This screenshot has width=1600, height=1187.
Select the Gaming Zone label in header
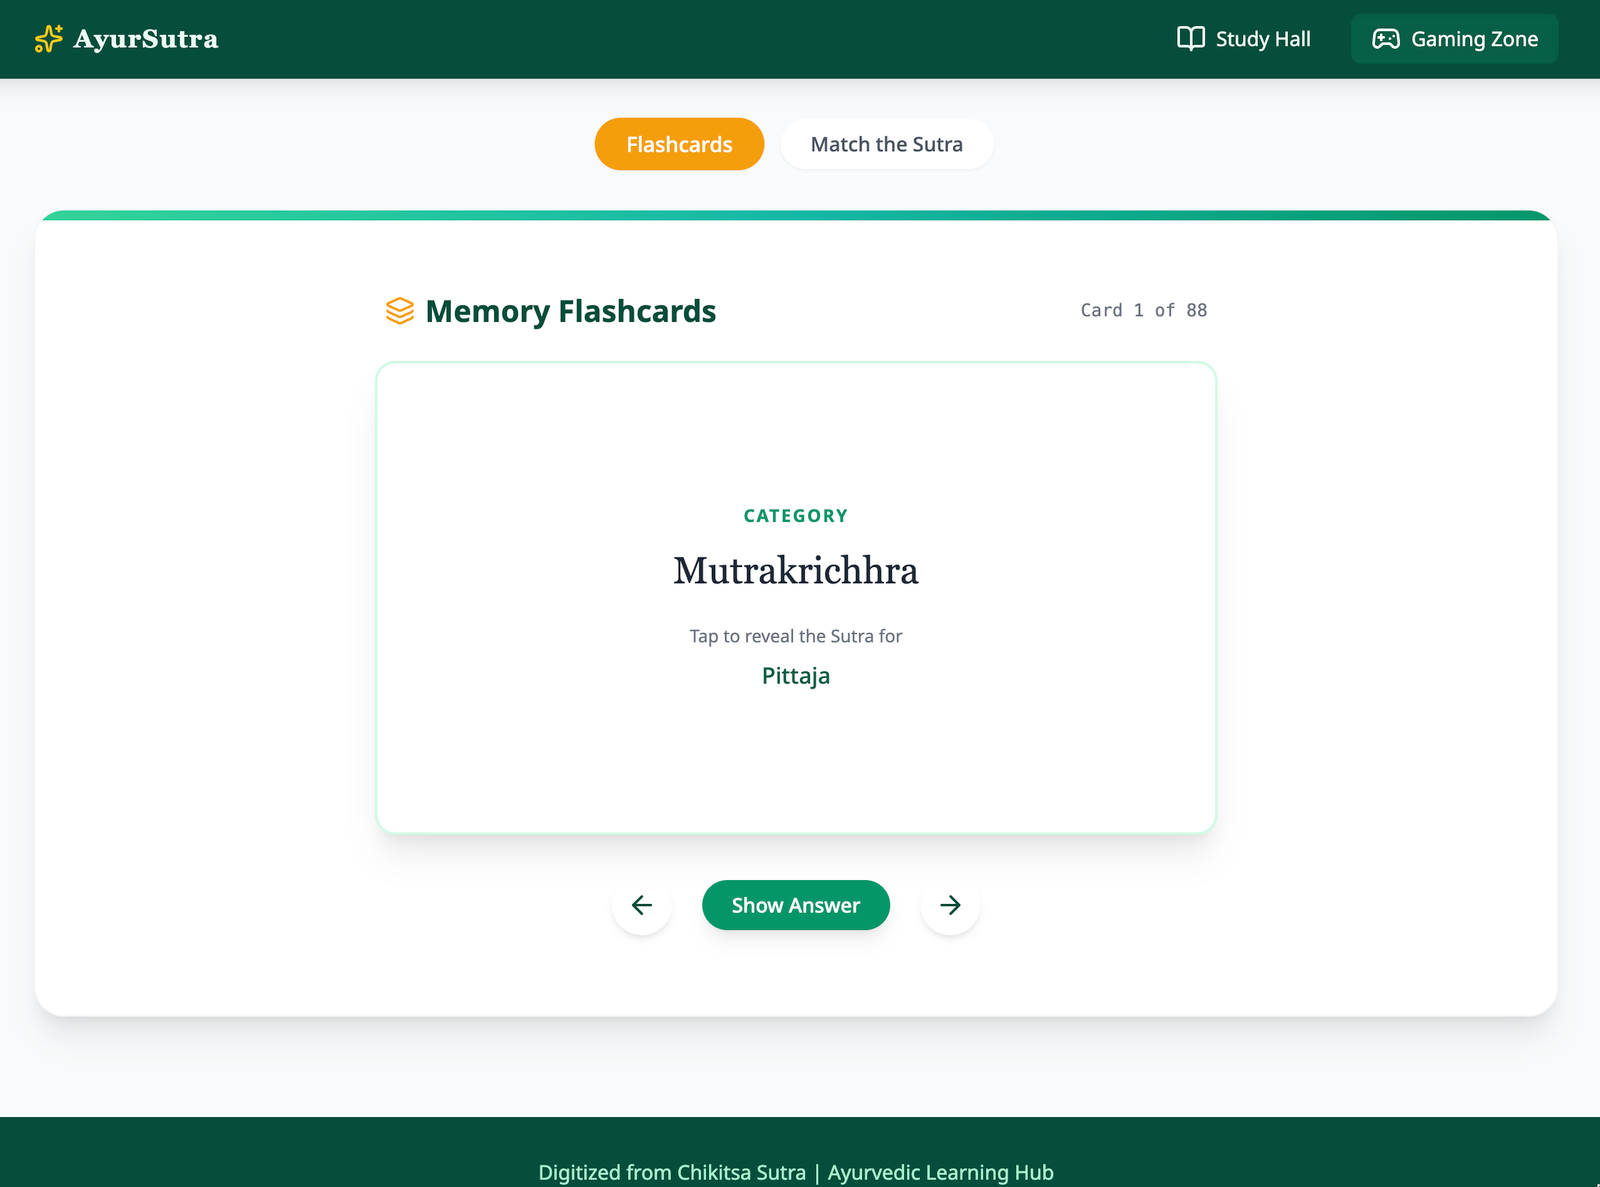(1474, 39)
